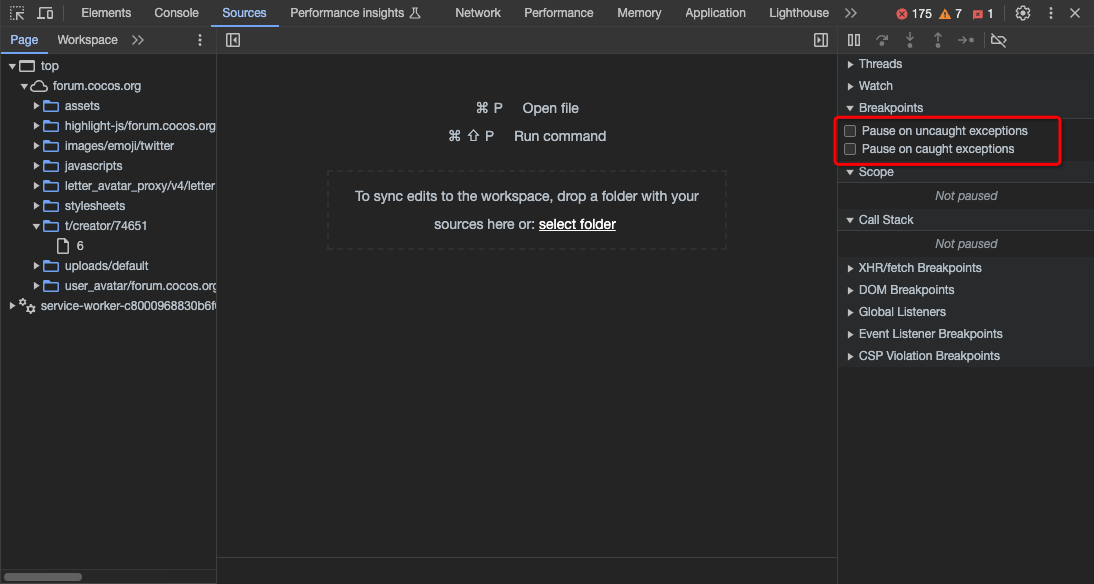This screenshot has height=584, width=1094.
Task: Click the file icon named 6
Action: (63, 246)
